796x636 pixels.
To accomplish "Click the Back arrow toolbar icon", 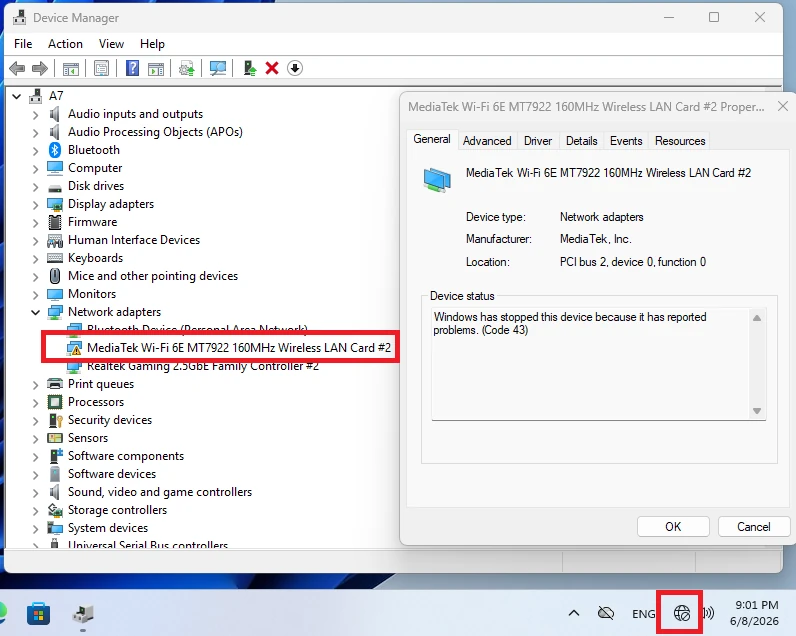I will (x=17, y=68).
